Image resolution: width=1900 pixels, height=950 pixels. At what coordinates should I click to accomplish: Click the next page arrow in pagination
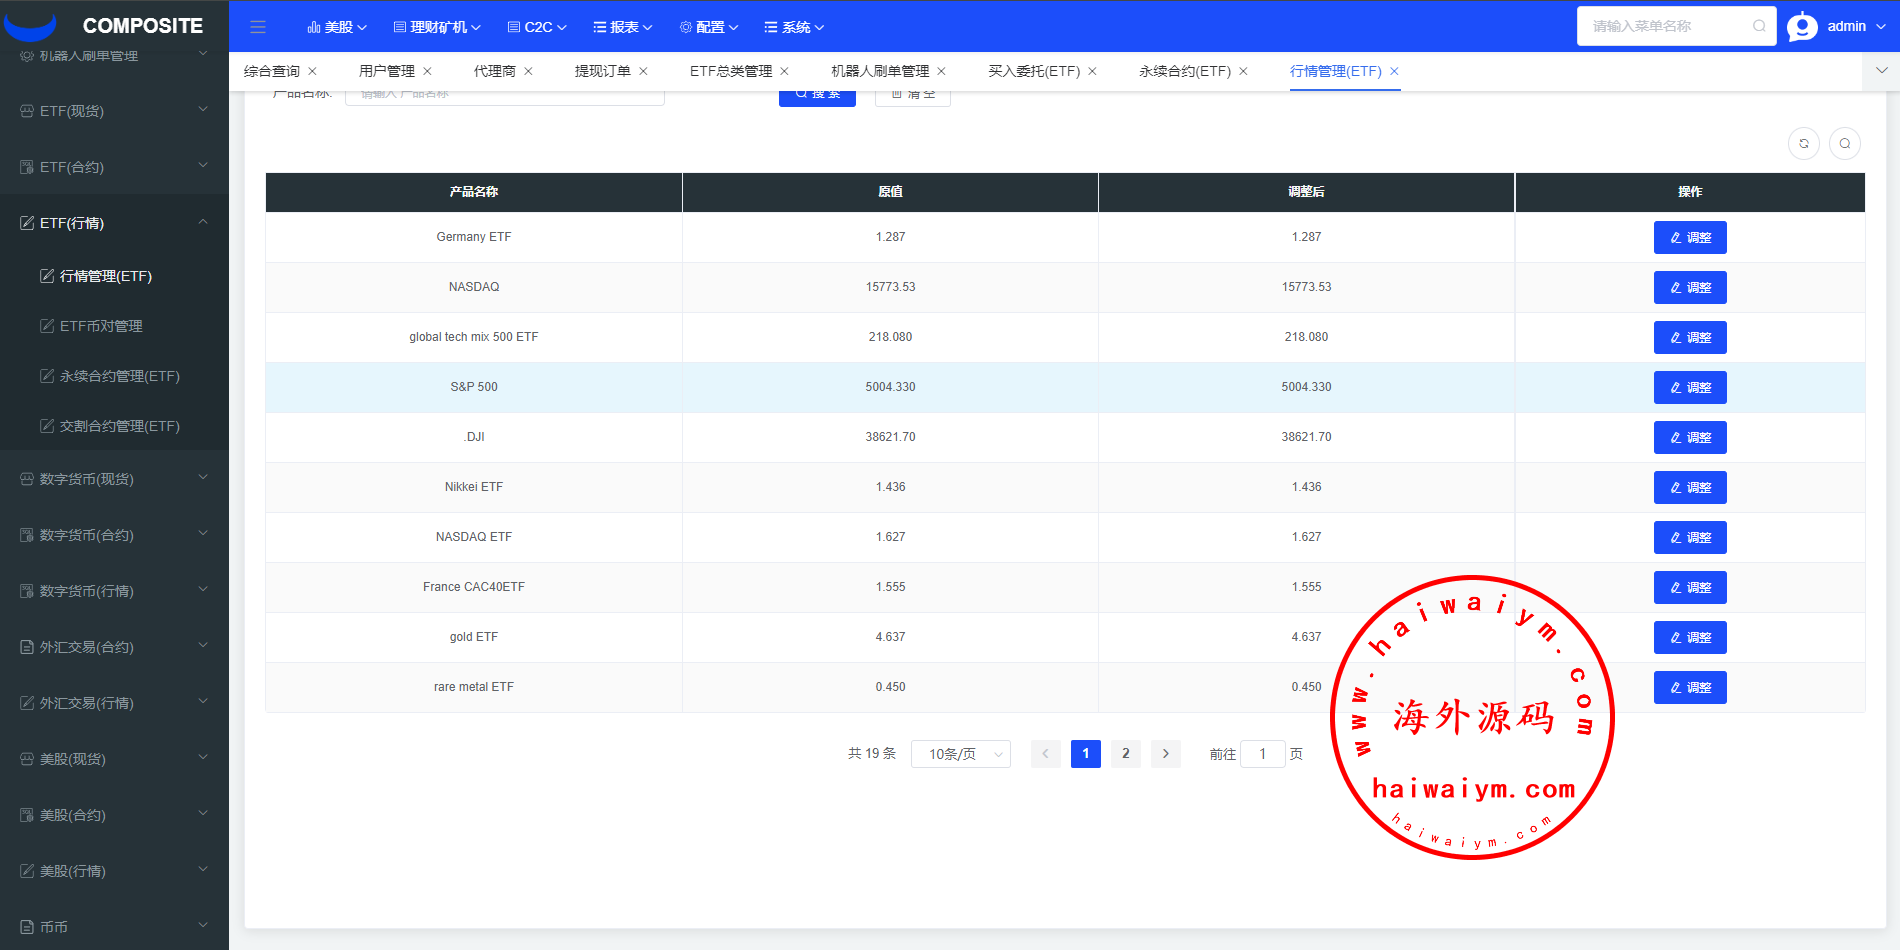[1165, 754]
